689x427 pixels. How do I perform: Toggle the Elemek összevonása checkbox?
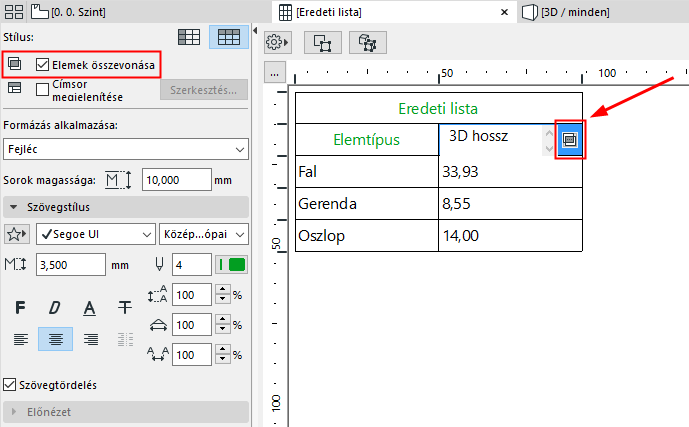[x=42, y=65]
